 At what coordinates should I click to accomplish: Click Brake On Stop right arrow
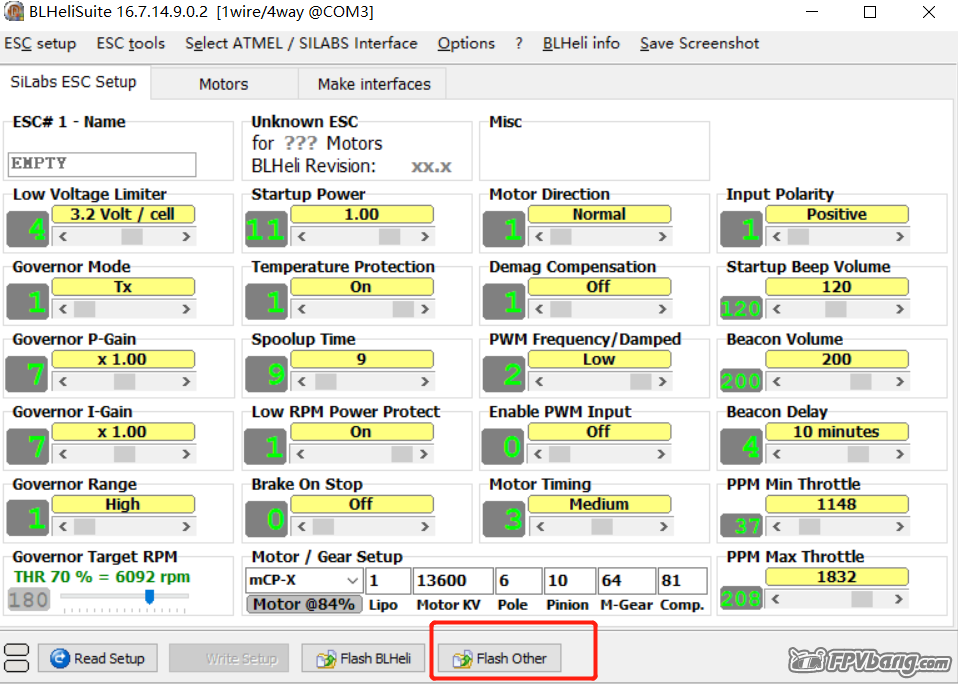(425, 526)
